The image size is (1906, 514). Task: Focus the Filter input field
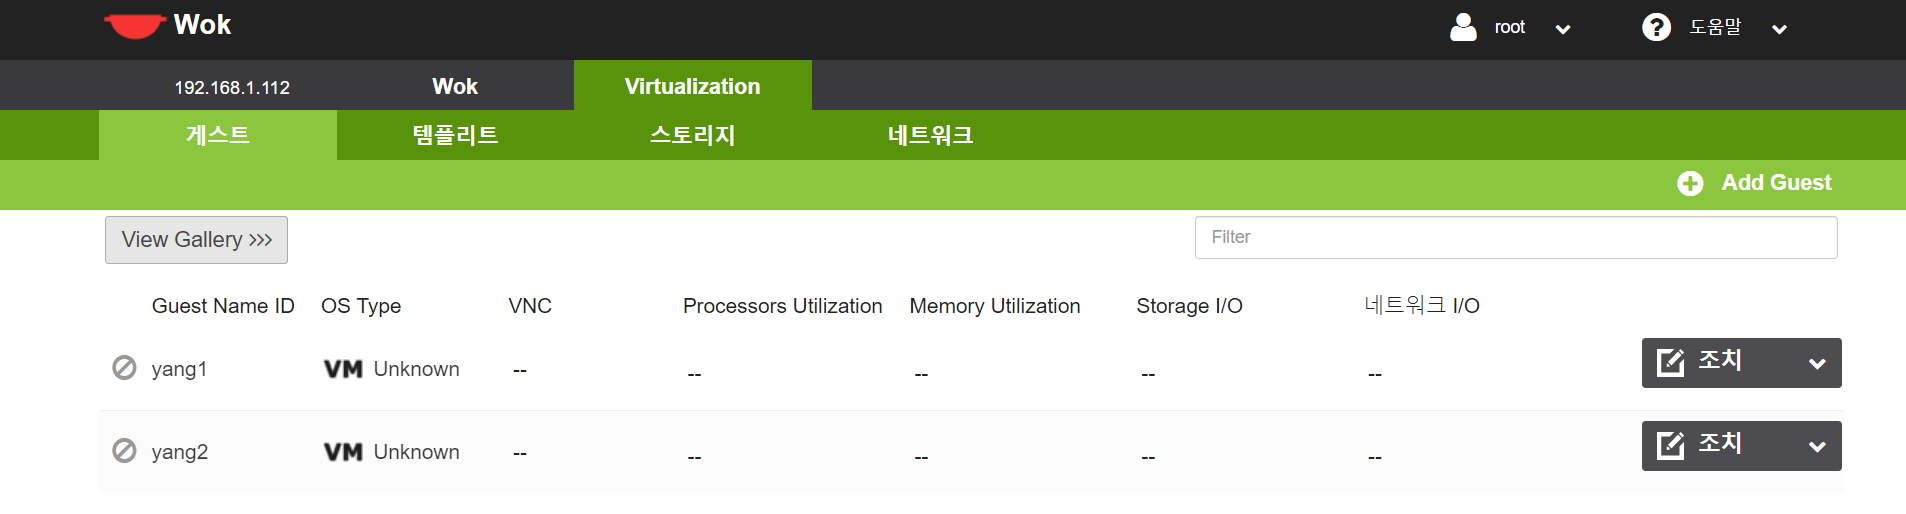(x=1516, y=237)
